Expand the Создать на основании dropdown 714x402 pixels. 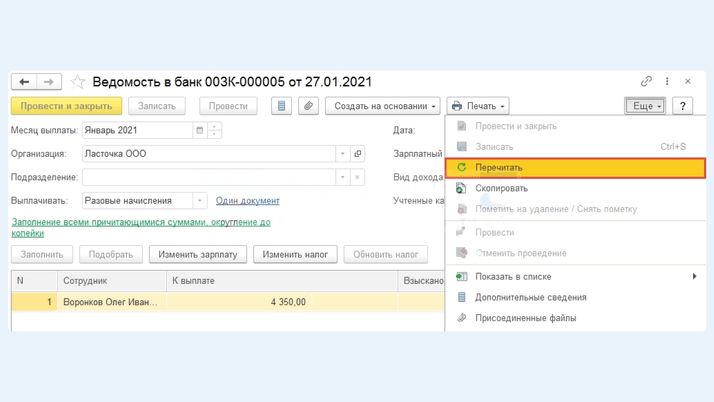(382, 106)
